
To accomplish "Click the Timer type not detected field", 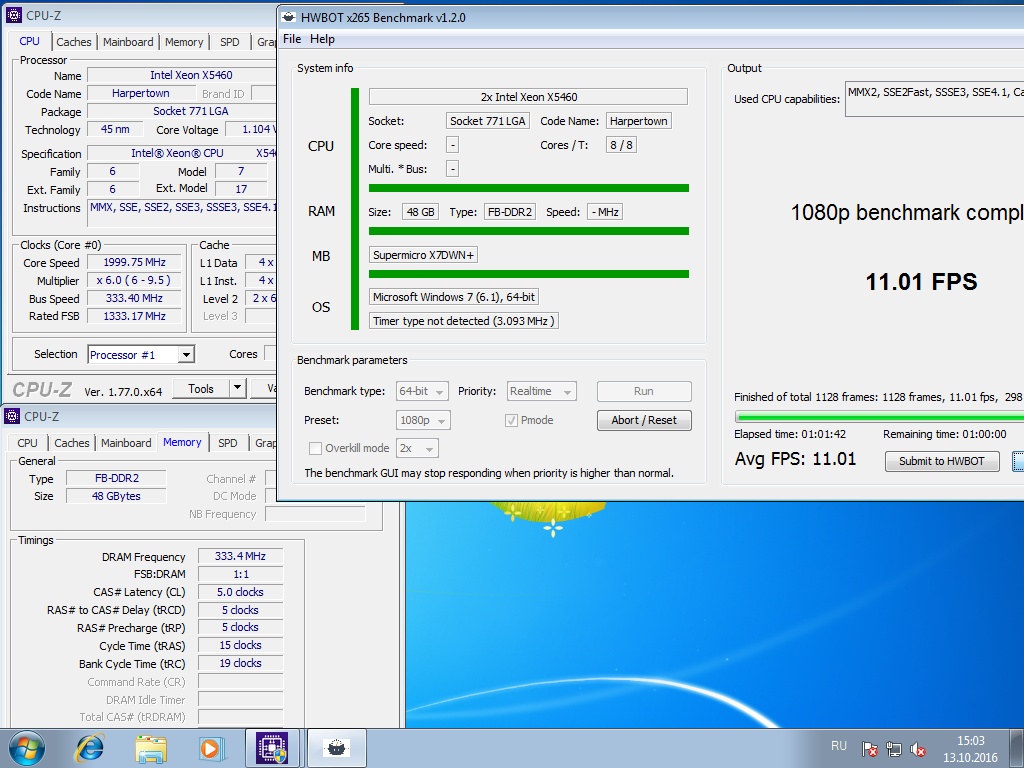I will (464, 321).
